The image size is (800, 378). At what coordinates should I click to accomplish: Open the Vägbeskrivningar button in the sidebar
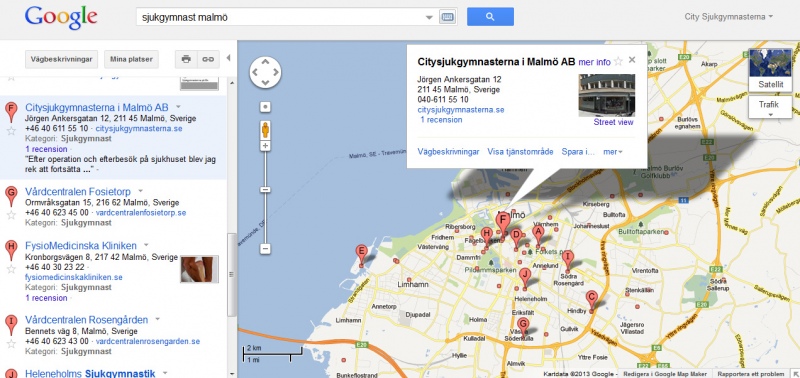coord(61,59)
